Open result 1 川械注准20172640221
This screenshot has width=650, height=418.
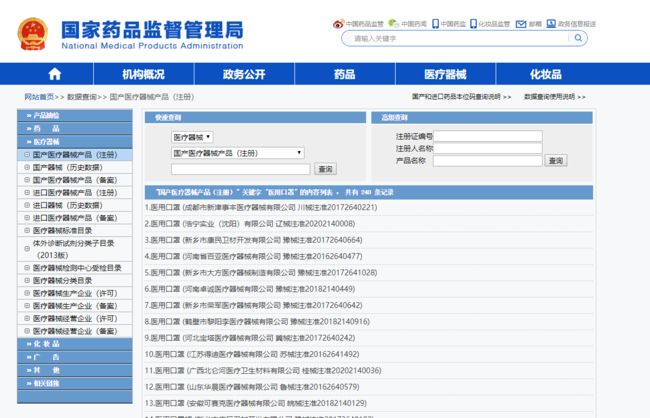point(261,207)
